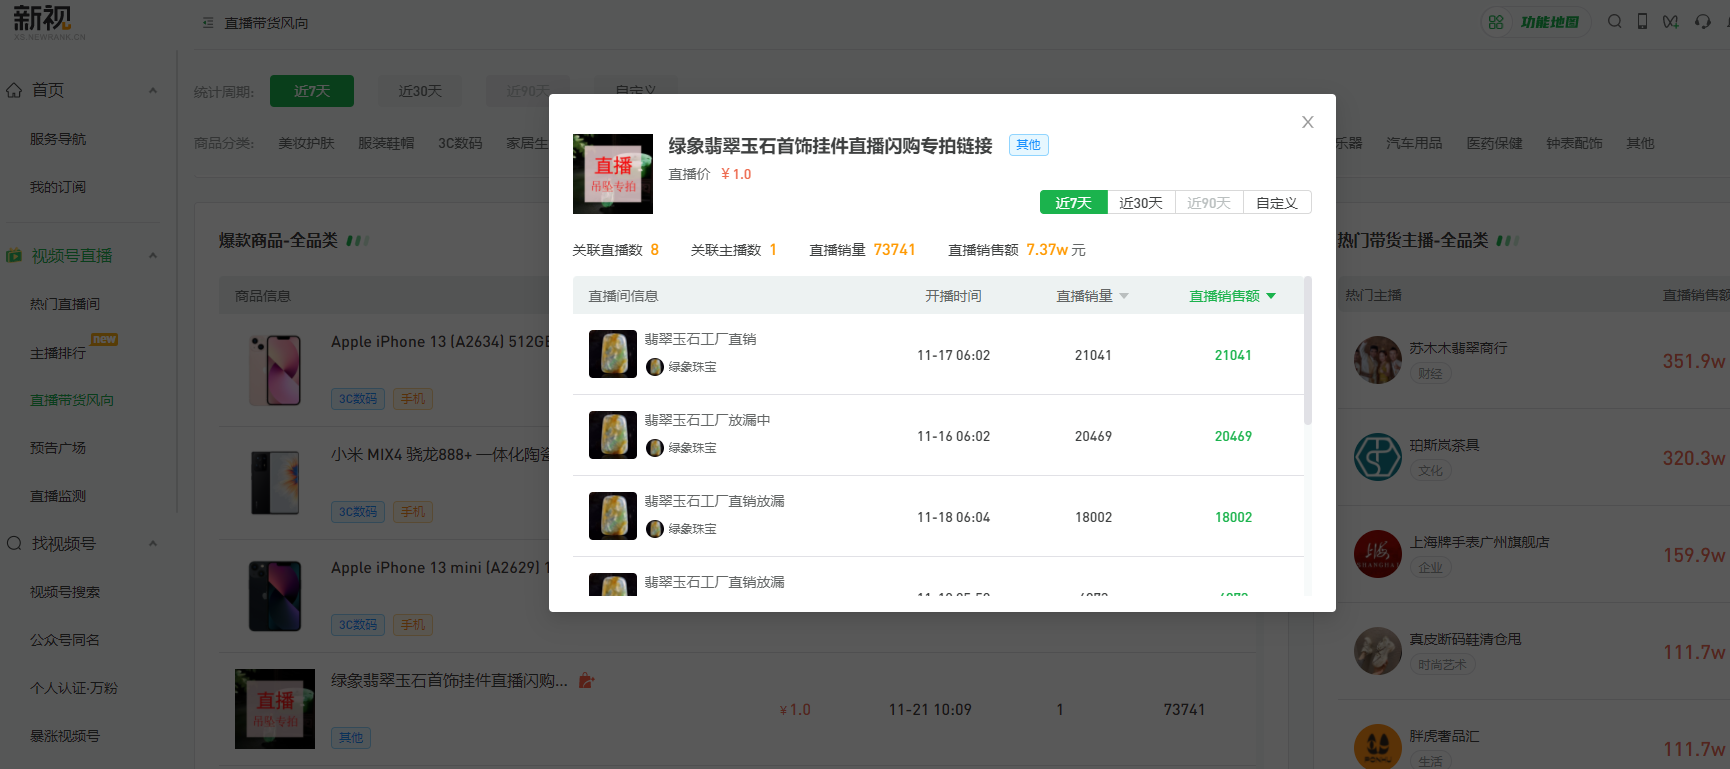
Task: Click 翡翠玉石工厂直销 live room title
Action: tap(700, 339)
